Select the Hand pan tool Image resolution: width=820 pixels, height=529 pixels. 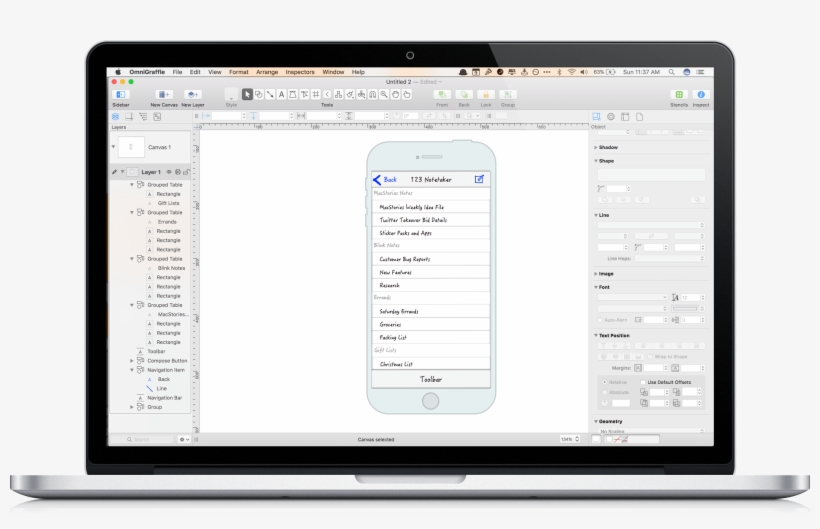396,95
